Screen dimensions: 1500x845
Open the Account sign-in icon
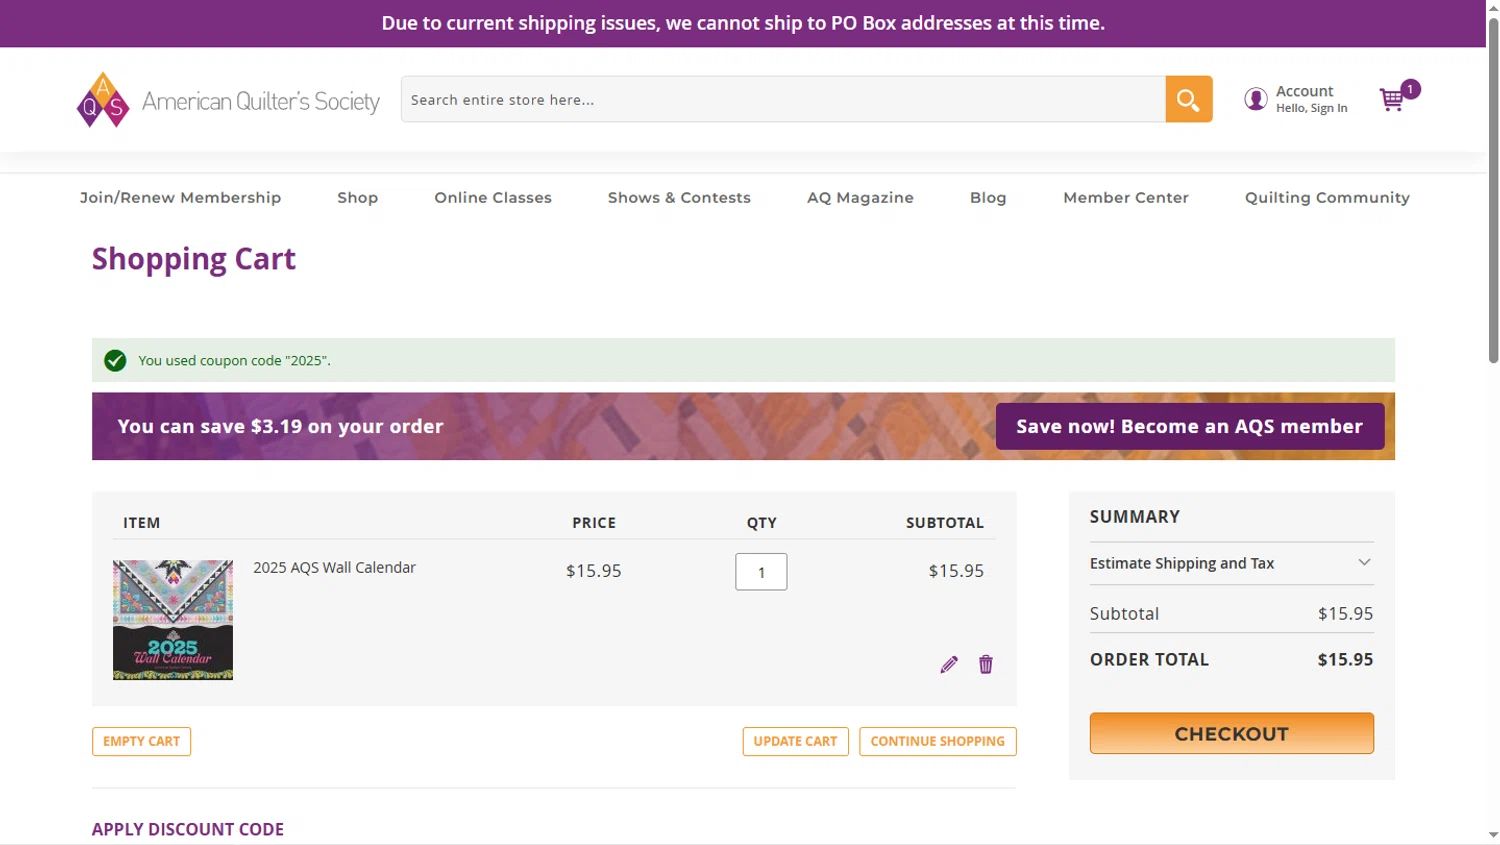coord(1256,99)
